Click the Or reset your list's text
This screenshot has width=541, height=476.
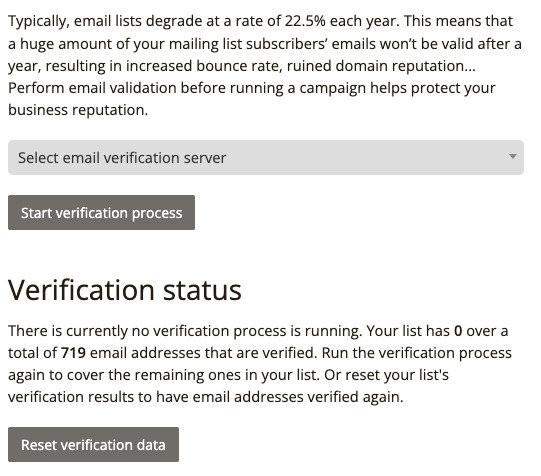point(386,375)
